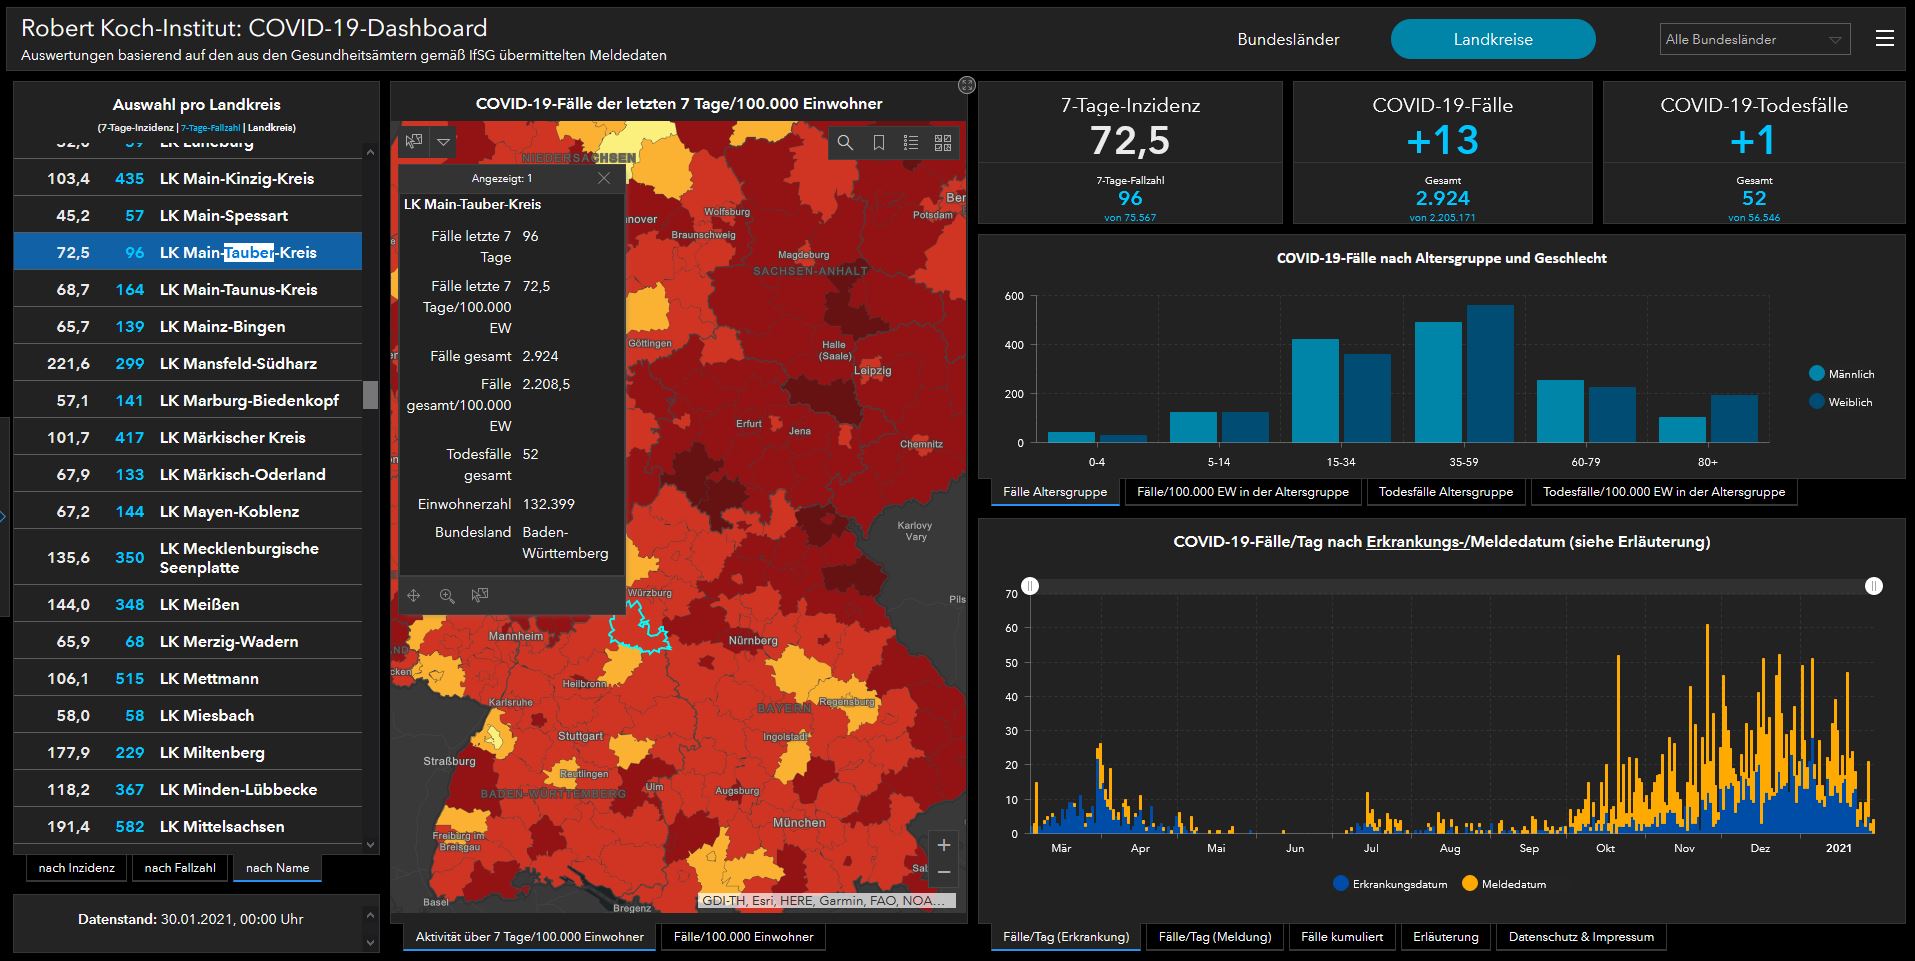The width and height of the screenshot is (1915, 961).
Task: Open map bookmarks
Action: point(878,143)
